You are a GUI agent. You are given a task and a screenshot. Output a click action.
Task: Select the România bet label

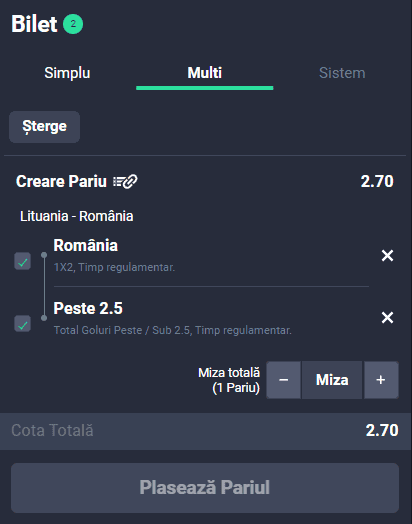click(x=86, y=245)
